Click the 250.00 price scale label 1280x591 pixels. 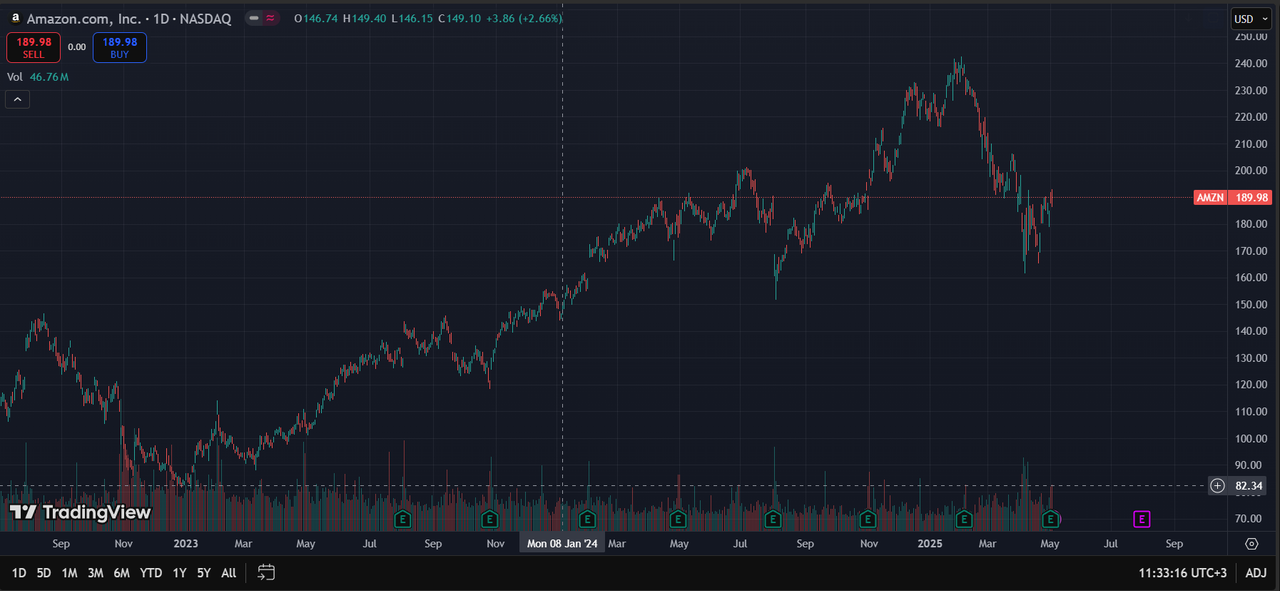[1250, 36]
